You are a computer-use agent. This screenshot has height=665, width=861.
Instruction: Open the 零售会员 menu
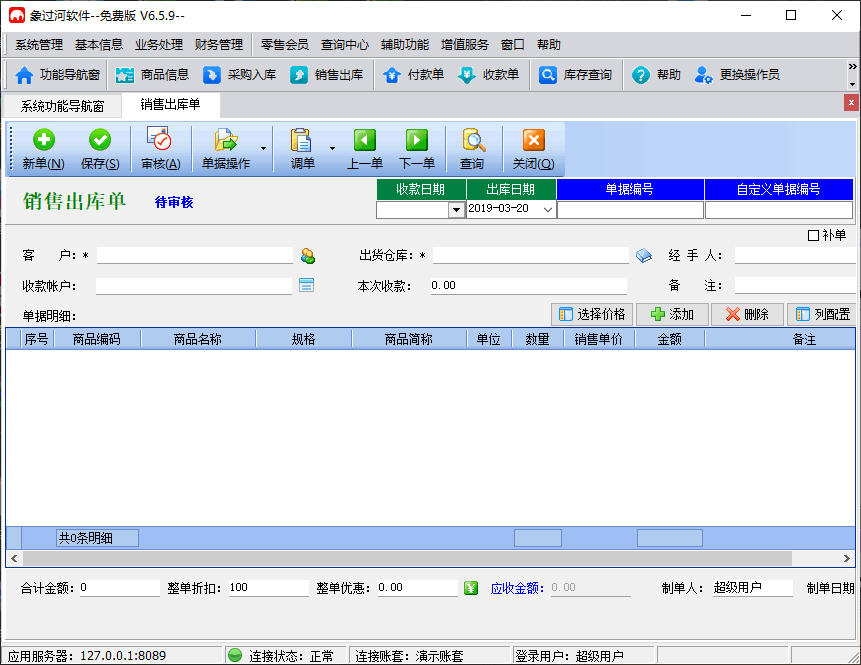click(x=284, y=45)
